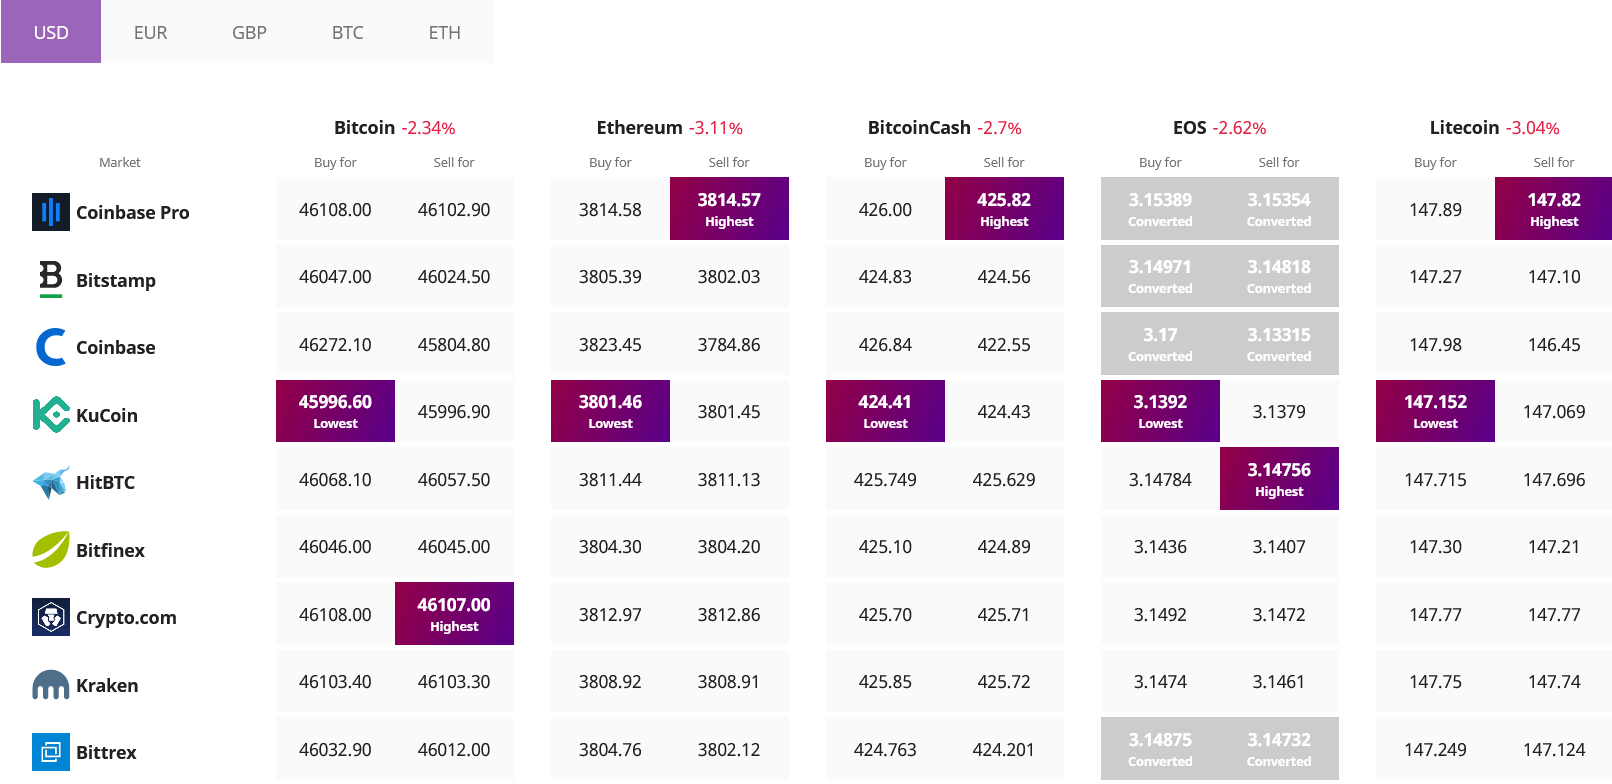Image resolution: width=1612 pixels, height=784 pixels.
Task: Click the Litecoin column heading
Action: click(1464, 127)
